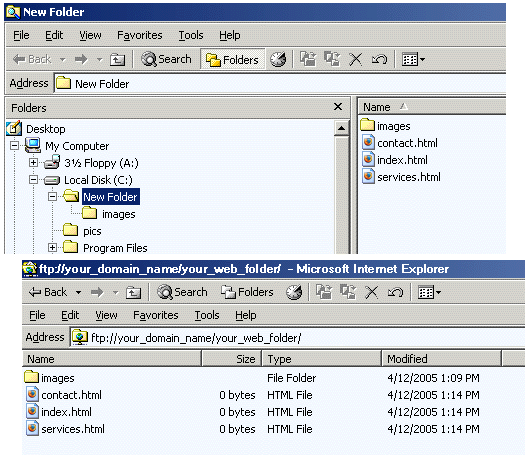531x462 pixels.
Task: Click the Undo icon in the top window toolbar
Action: click(x=379, y=60)
